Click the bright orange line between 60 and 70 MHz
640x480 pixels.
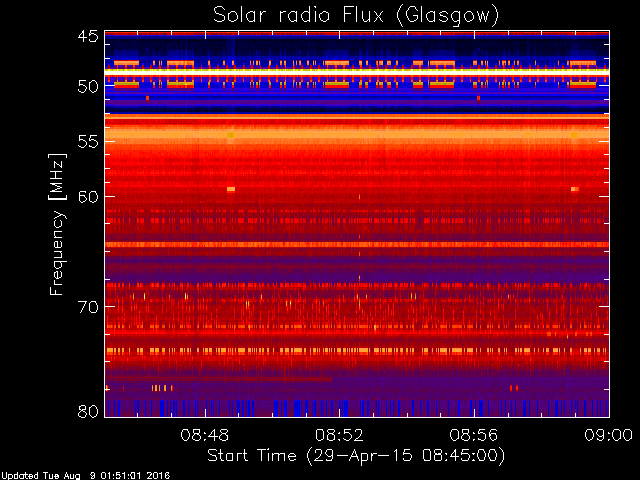355,244
